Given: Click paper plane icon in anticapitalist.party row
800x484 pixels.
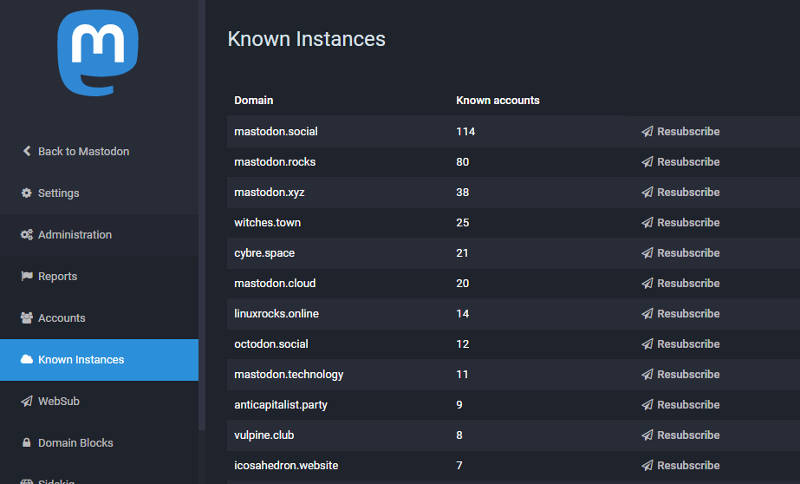Looking at the screenshot, I should tap(647, 404).
